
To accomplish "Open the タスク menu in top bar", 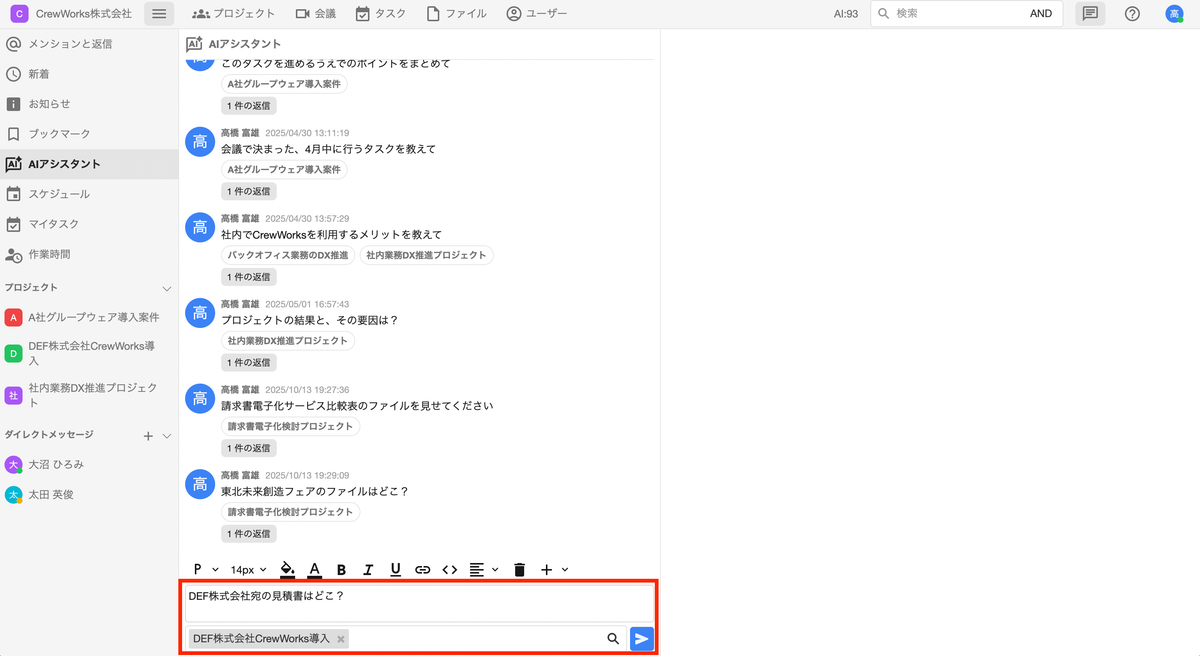I will coord(381,14).
